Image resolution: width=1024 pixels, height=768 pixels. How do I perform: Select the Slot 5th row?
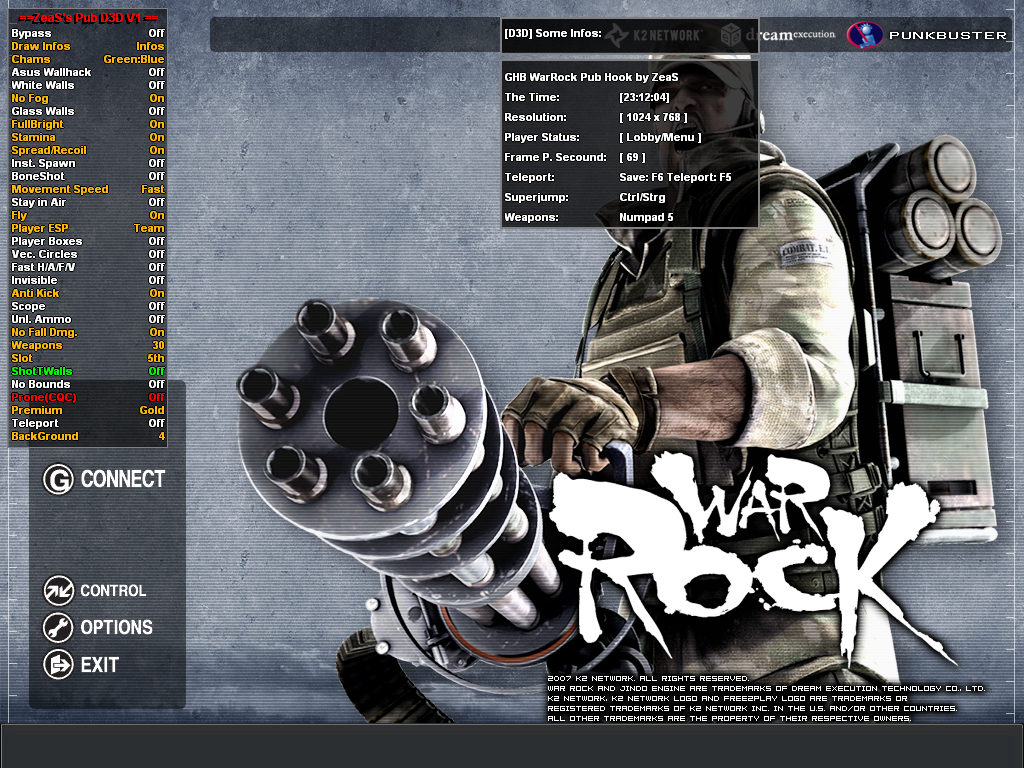(88, 359)
